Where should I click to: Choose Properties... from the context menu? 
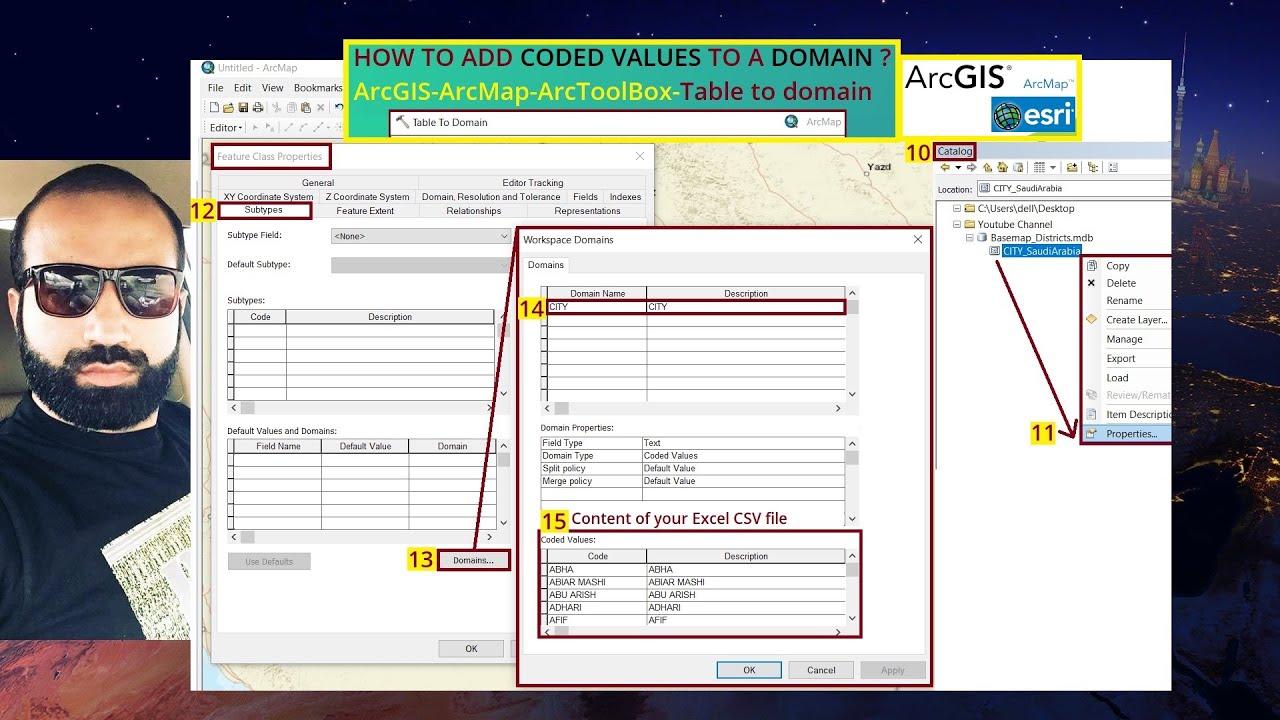coord(1132,434)
